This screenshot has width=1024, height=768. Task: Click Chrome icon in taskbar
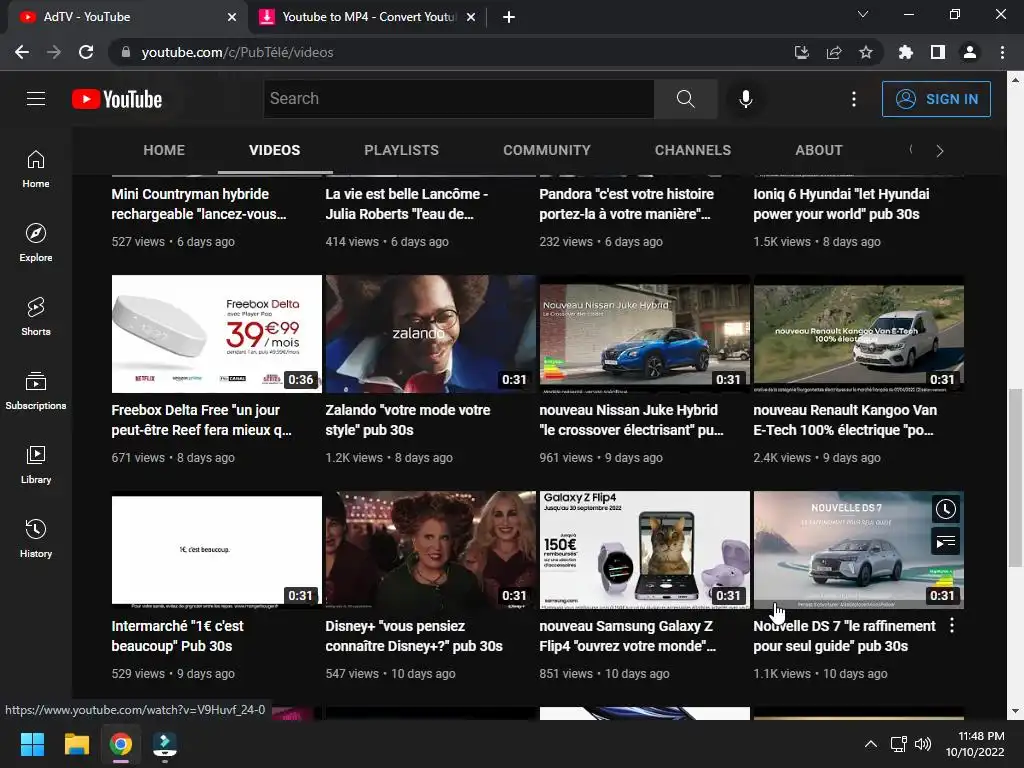(x=121, y=744)
